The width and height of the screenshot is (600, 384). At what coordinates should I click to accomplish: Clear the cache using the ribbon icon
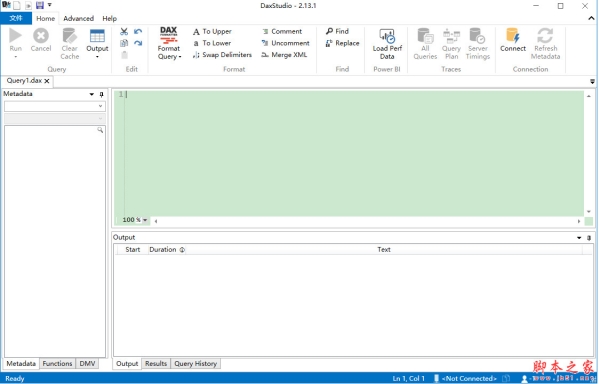click(69, 36)
